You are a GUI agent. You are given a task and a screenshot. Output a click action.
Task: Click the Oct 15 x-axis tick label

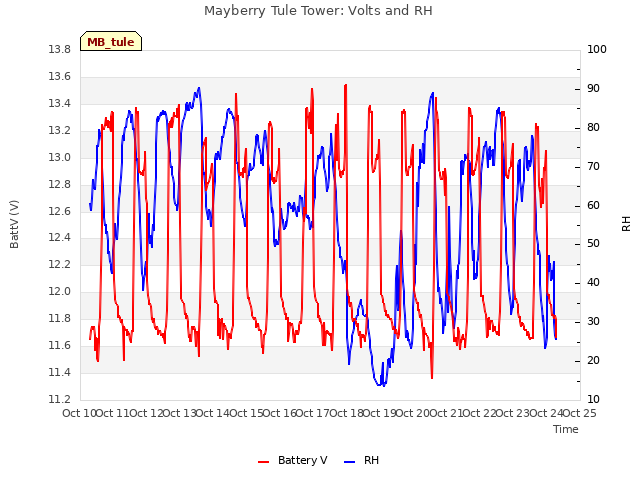[x=246, y=413]
